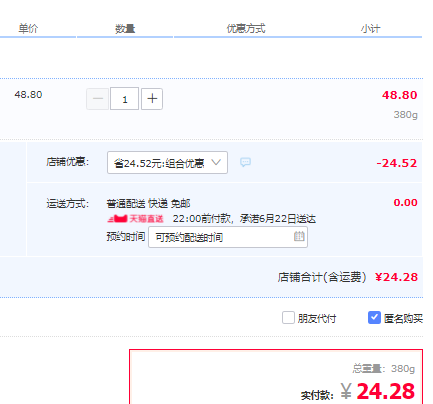Open the calendar icon in delivery time field
Image resolution: width=433 pixels, height=404 pixels.
point(299,236)
